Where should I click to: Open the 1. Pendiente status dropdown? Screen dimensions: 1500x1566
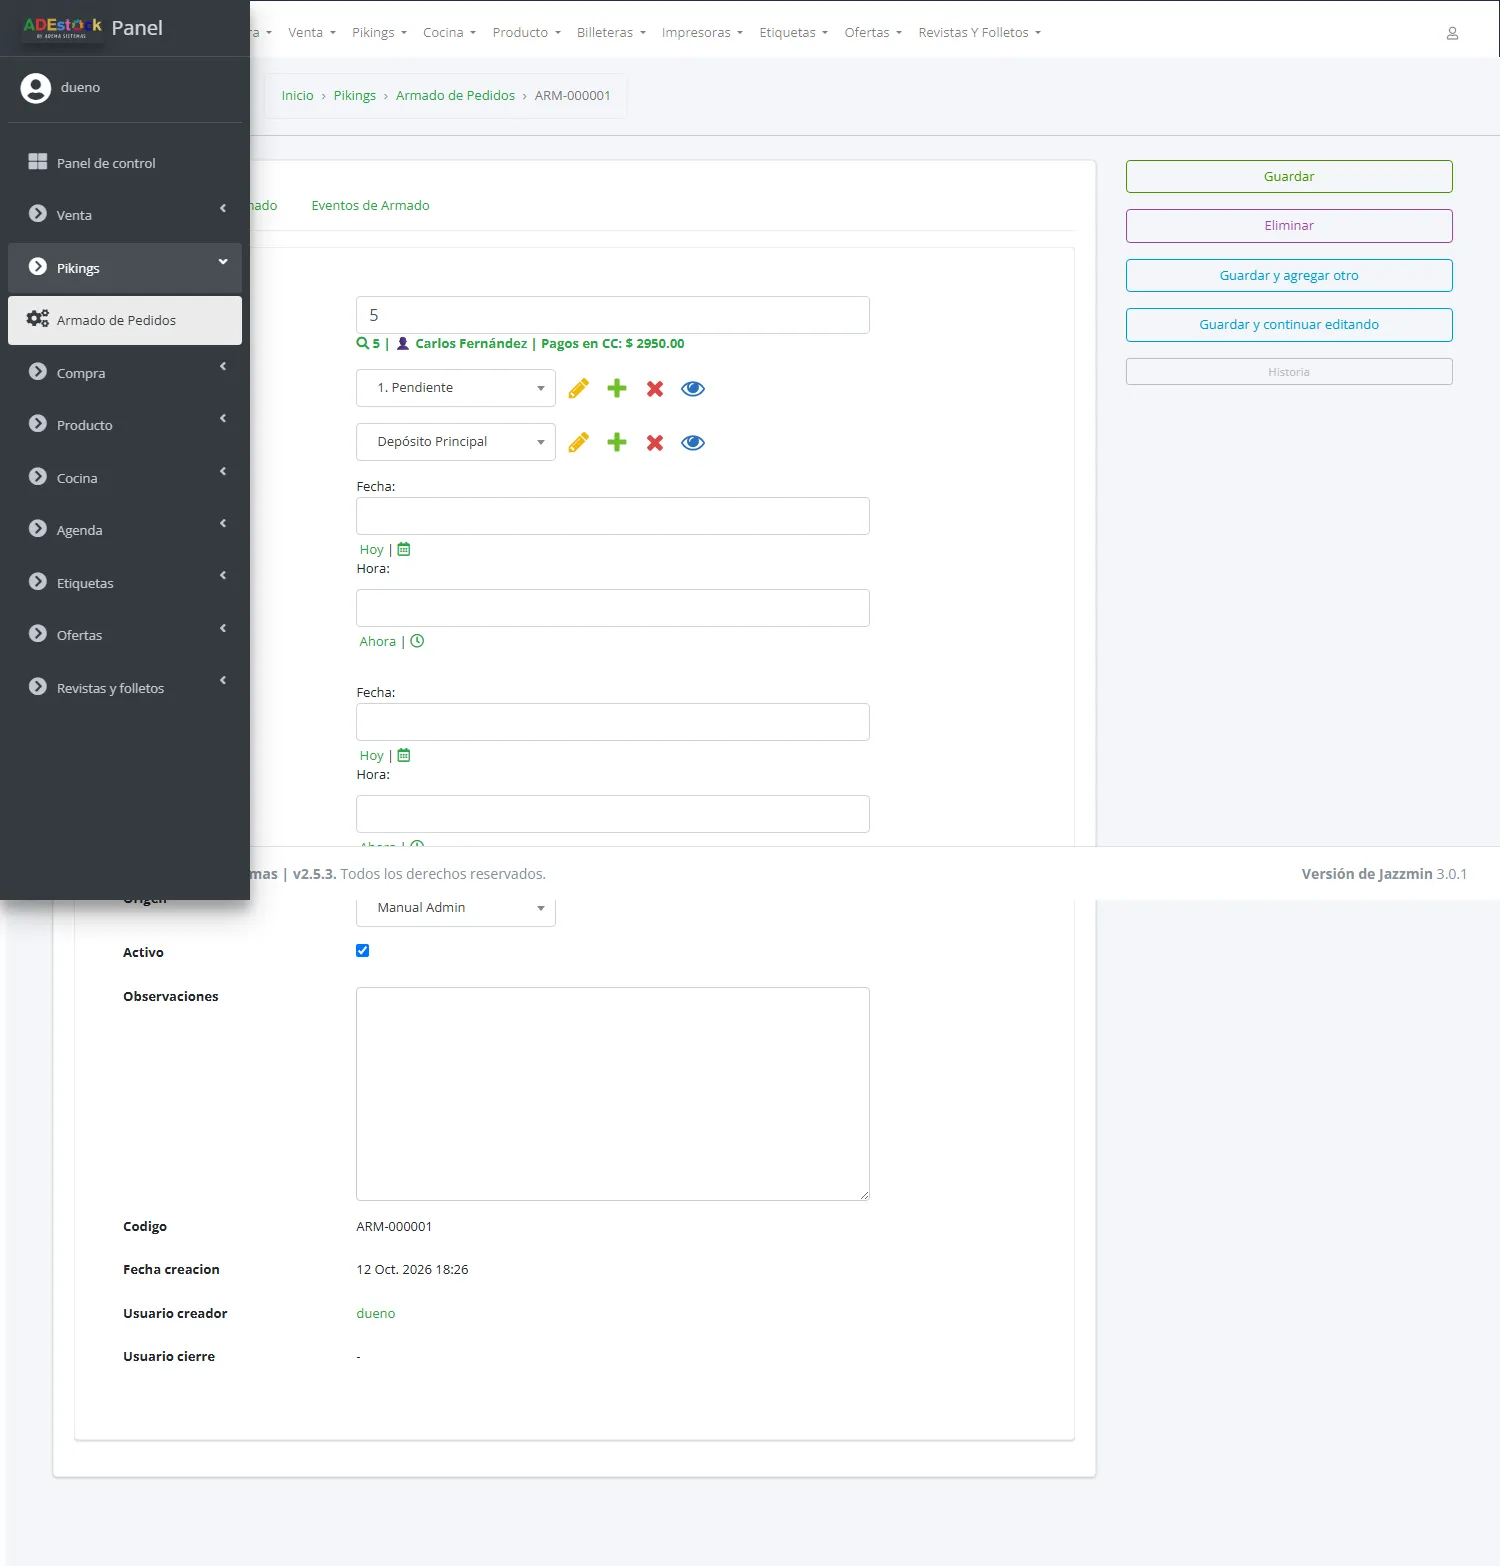point(456,388)
